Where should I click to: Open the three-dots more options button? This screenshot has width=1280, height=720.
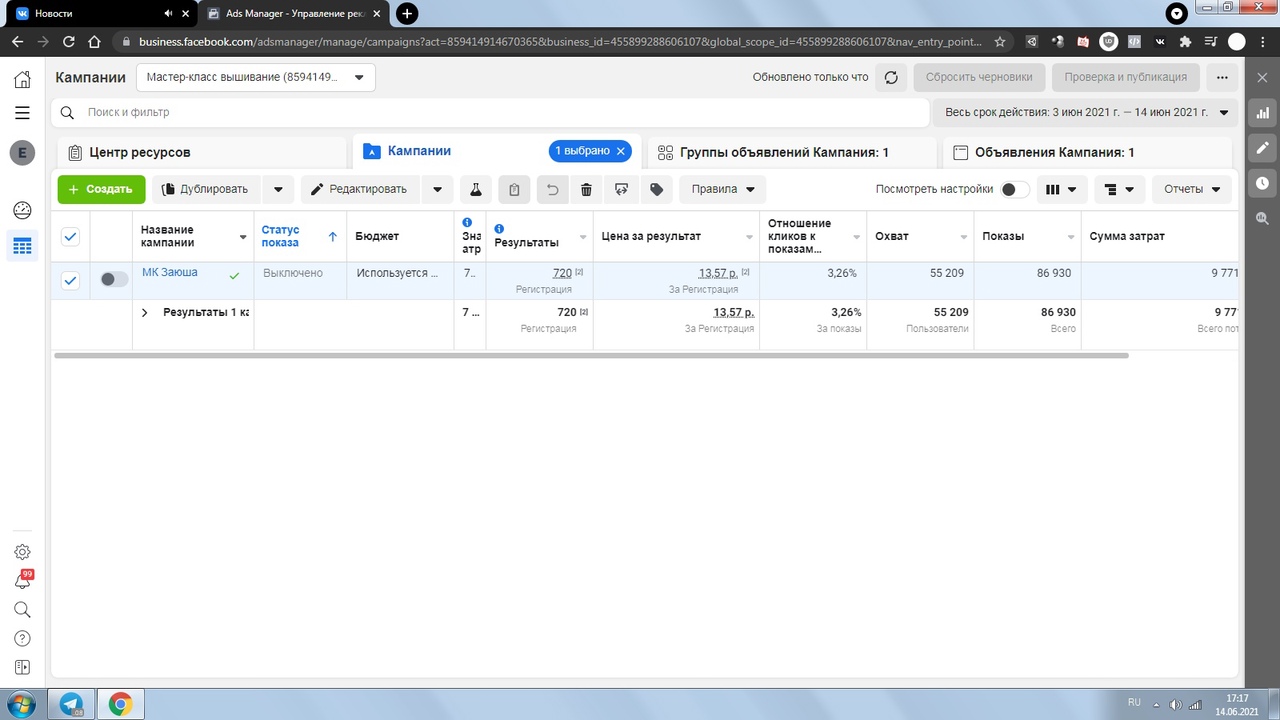[1221, 77]
